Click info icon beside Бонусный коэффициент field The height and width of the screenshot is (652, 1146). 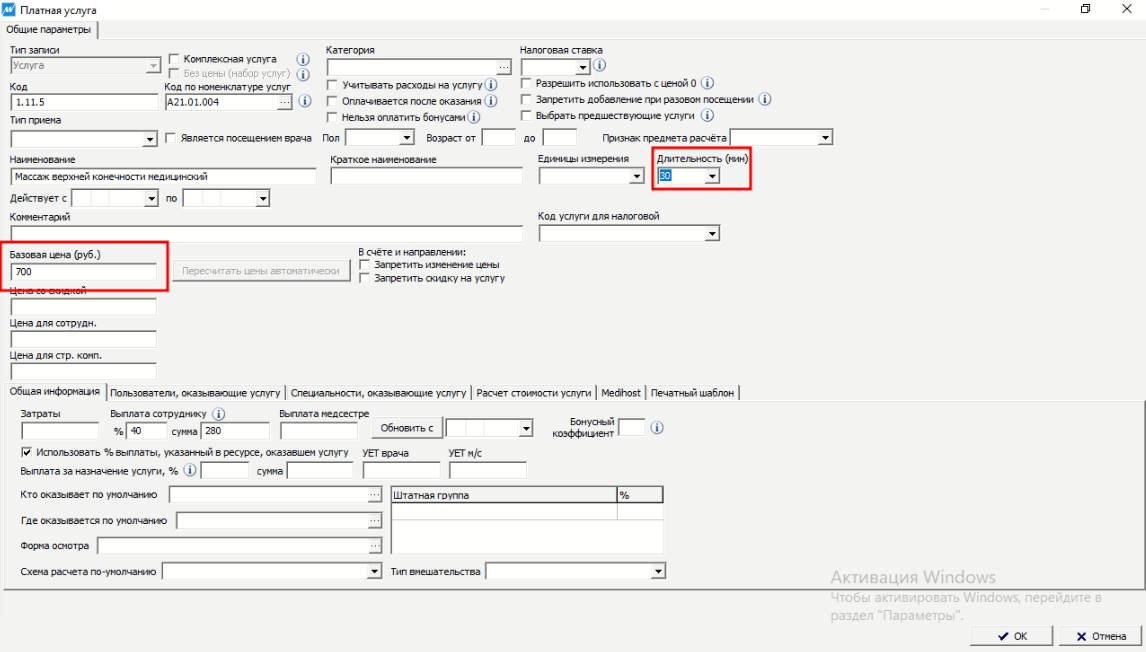point(657,428)
